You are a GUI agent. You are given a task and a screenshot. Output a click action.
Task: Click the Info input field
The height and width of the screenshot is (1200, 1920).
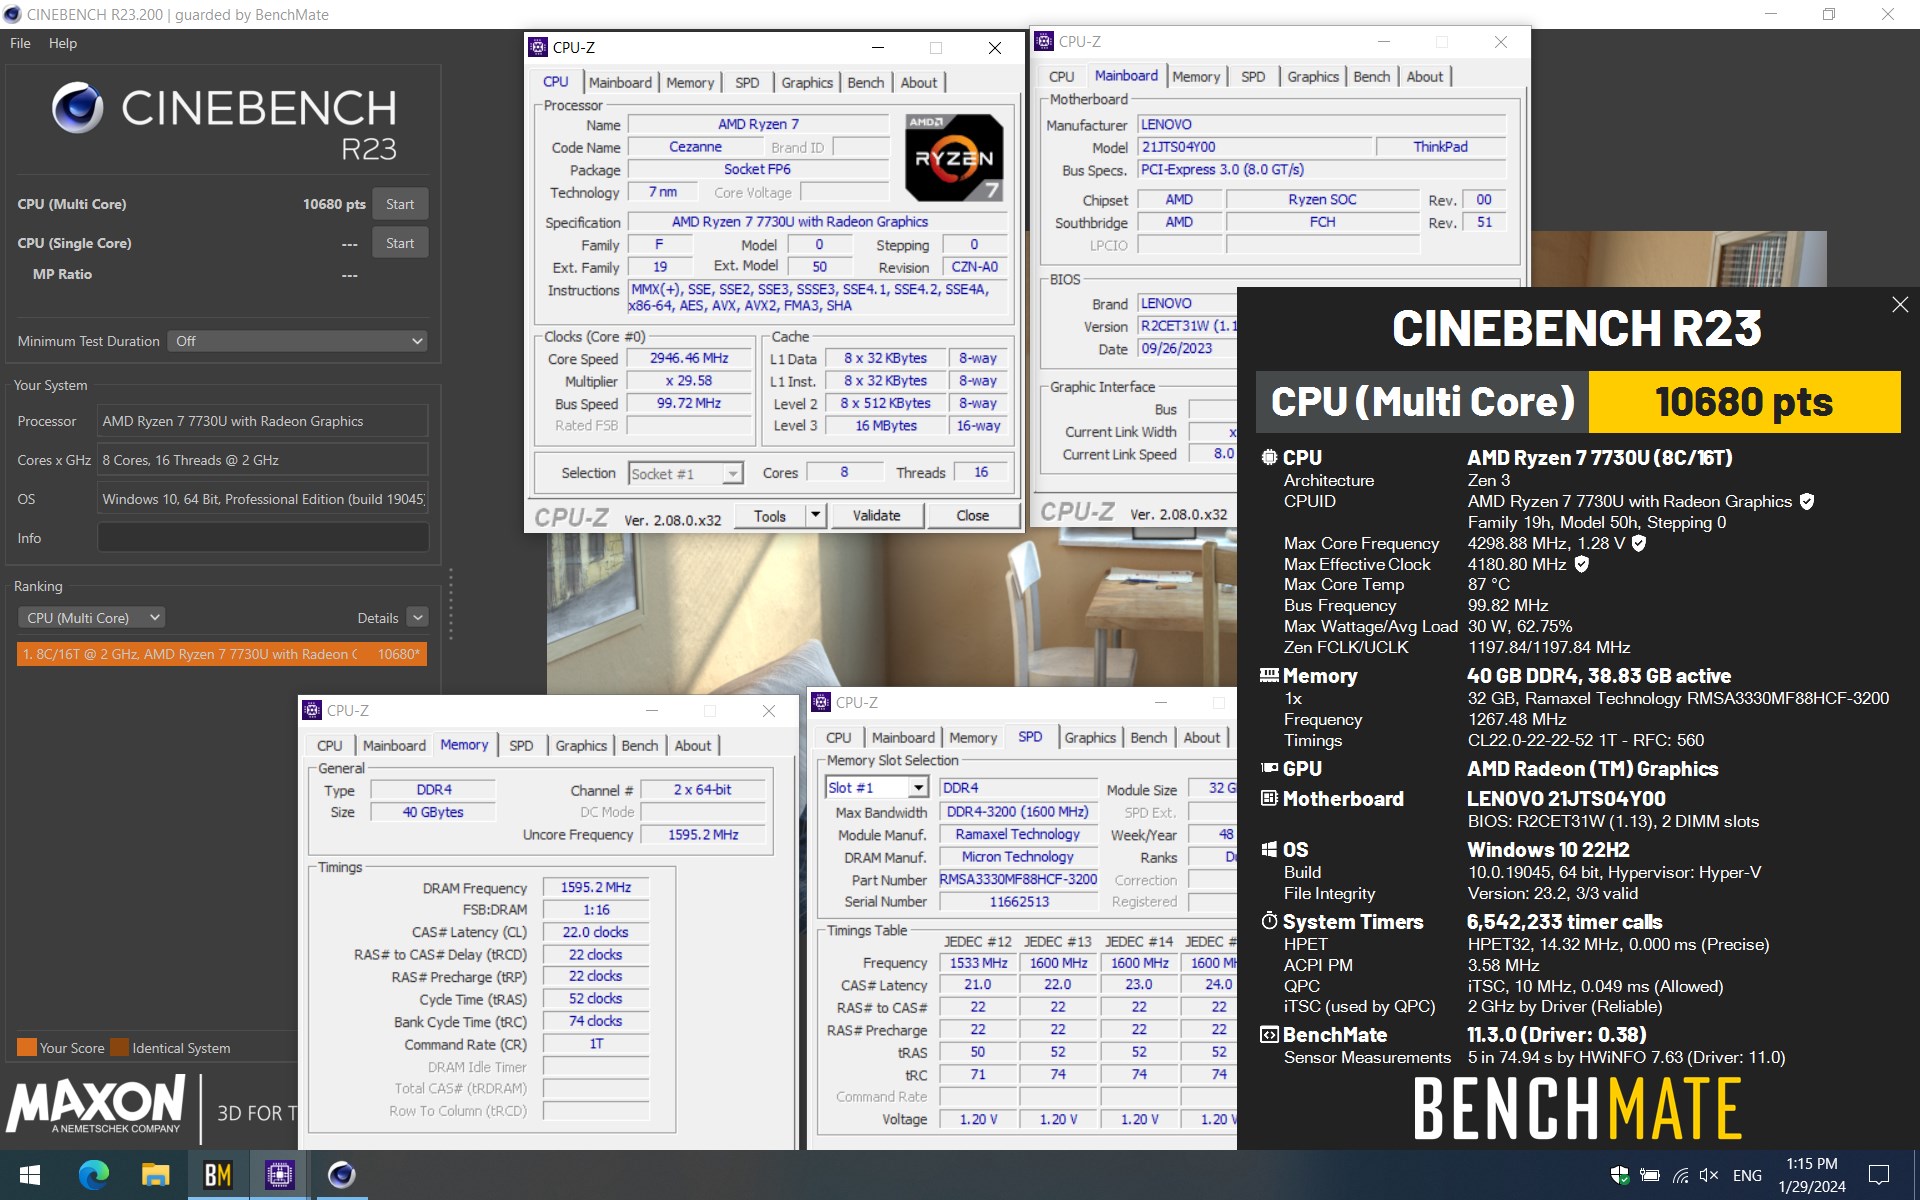263,538
